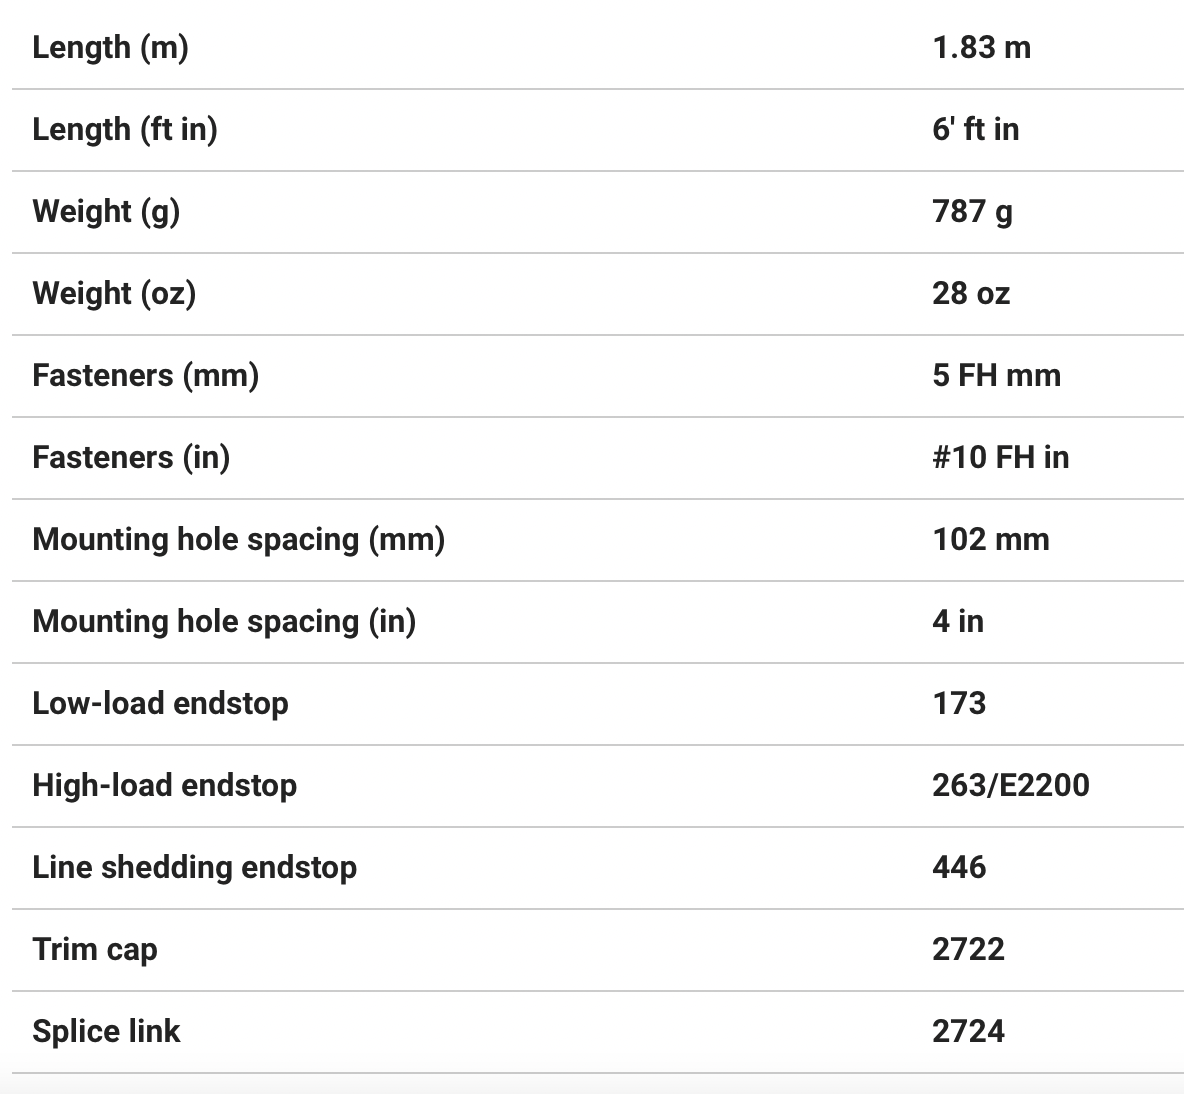This screenshot has height=1094, width=1184.
Task: Click the "4 in" hole spacing value
Action: [x=957, y=621]
